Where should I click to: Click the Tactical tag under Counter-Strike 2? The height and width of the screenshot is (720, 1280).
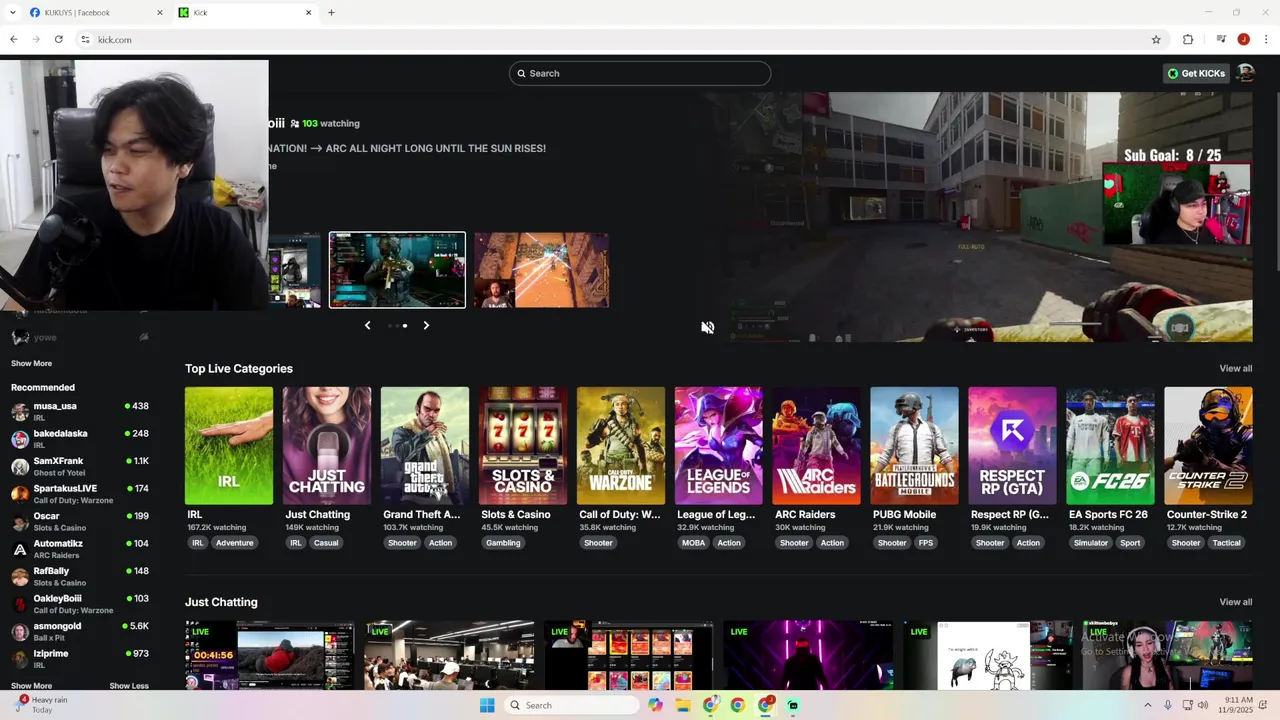[x=1227, y=543]
